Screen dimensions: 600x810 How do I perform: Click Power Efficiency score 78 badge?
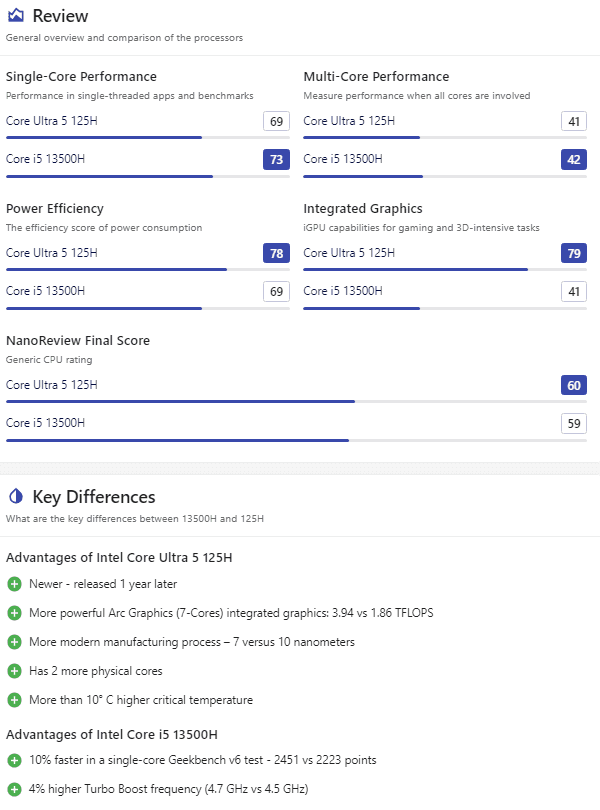[x=276, y=253]
